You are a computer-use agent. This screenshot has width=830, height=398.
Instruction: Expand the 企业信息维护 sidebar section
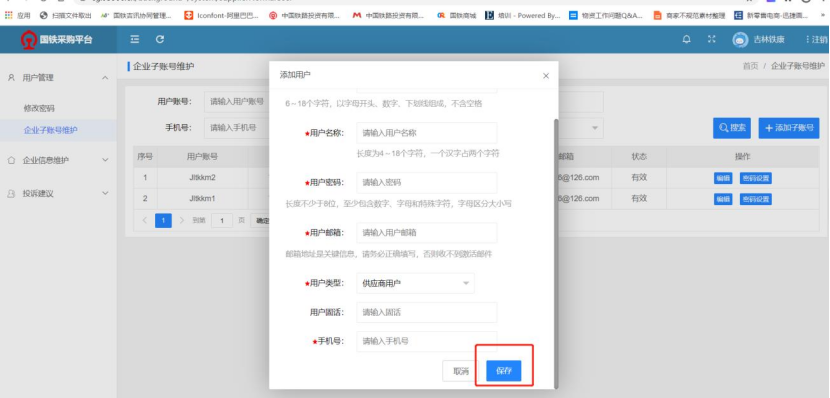pos(105,160)
